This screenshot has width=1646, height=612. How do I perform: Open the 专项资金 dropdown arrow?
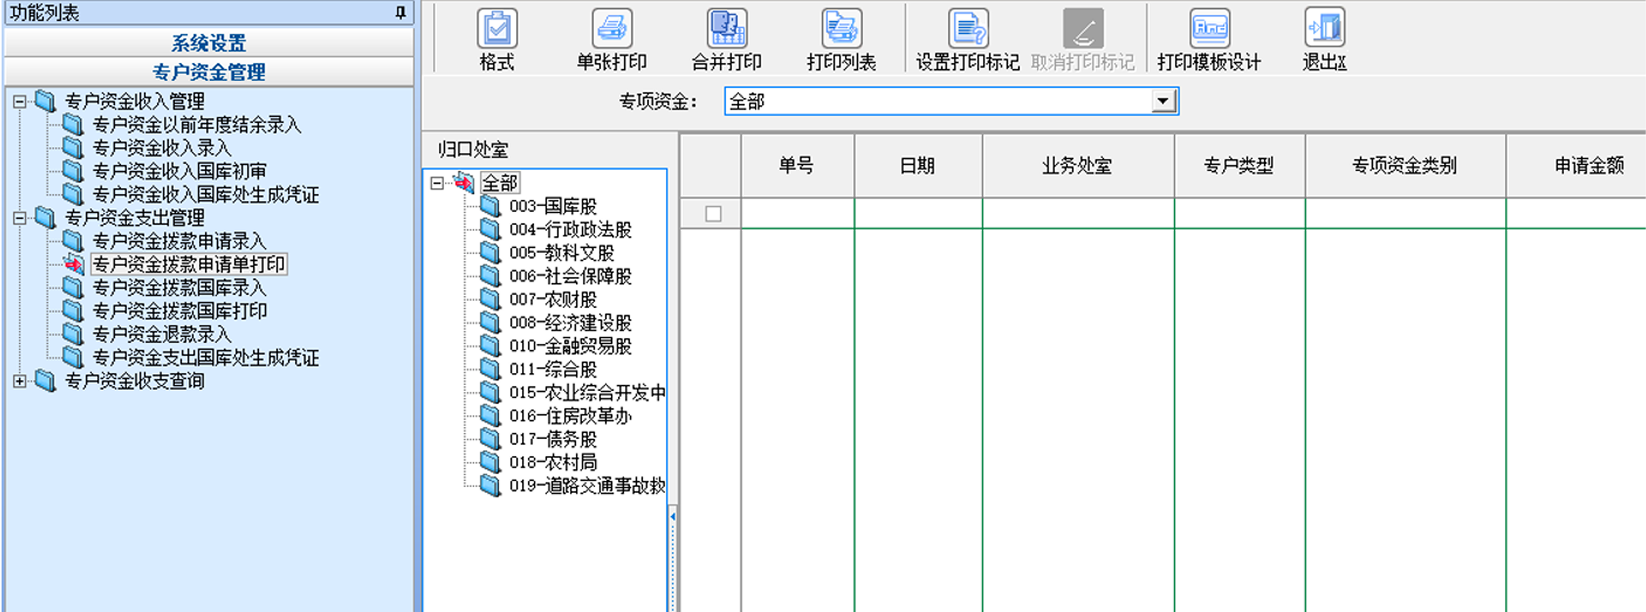pos(1162,101)
